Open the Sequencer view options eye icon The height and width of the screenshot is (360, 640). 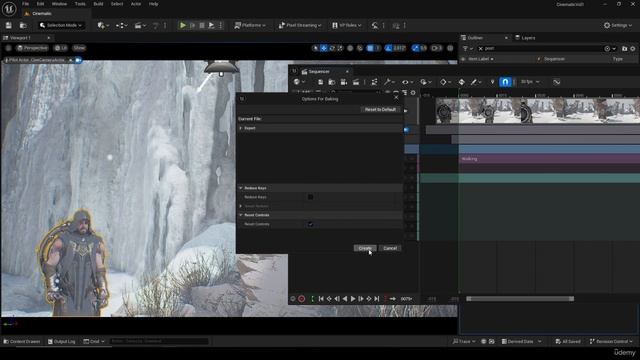coord(407,82)
